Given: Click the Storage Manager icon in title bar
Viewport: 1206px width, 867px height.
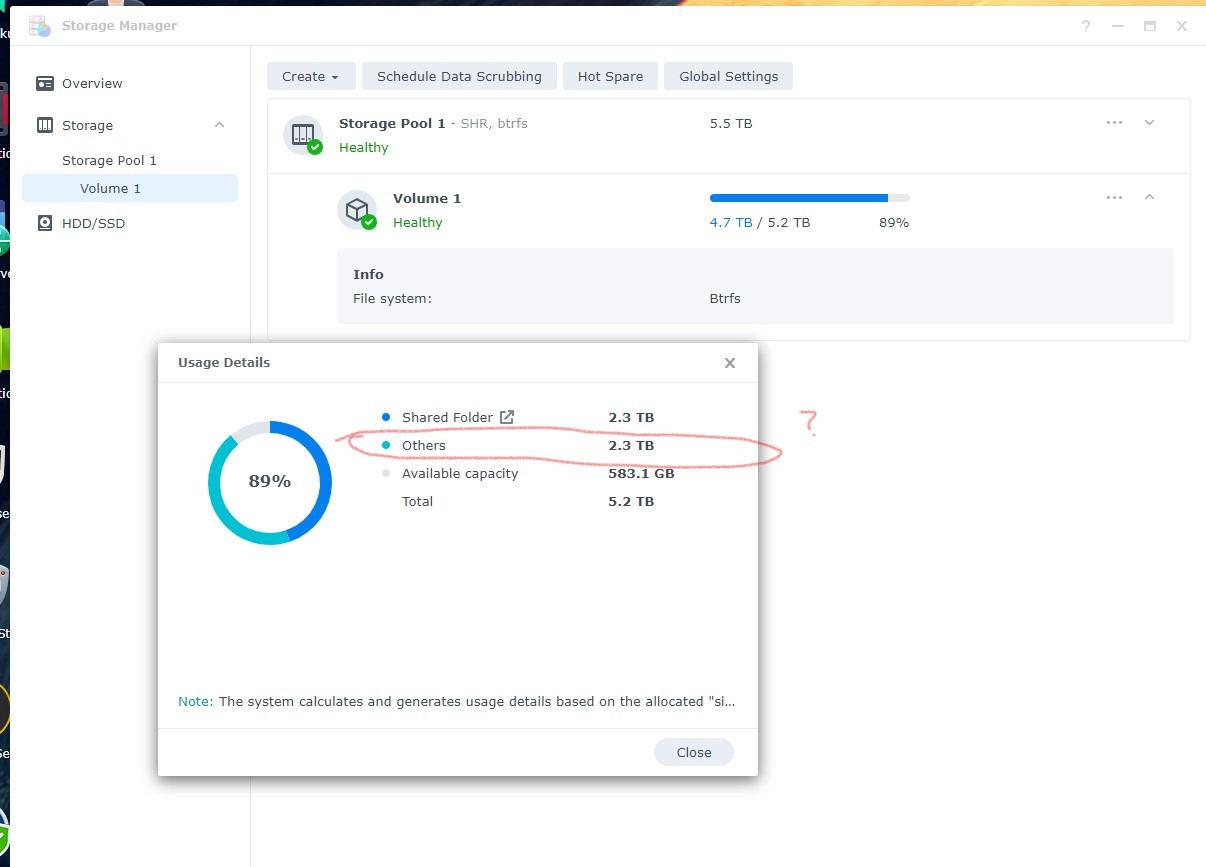Looking at the screenshot, I should (x=38, y=25).
